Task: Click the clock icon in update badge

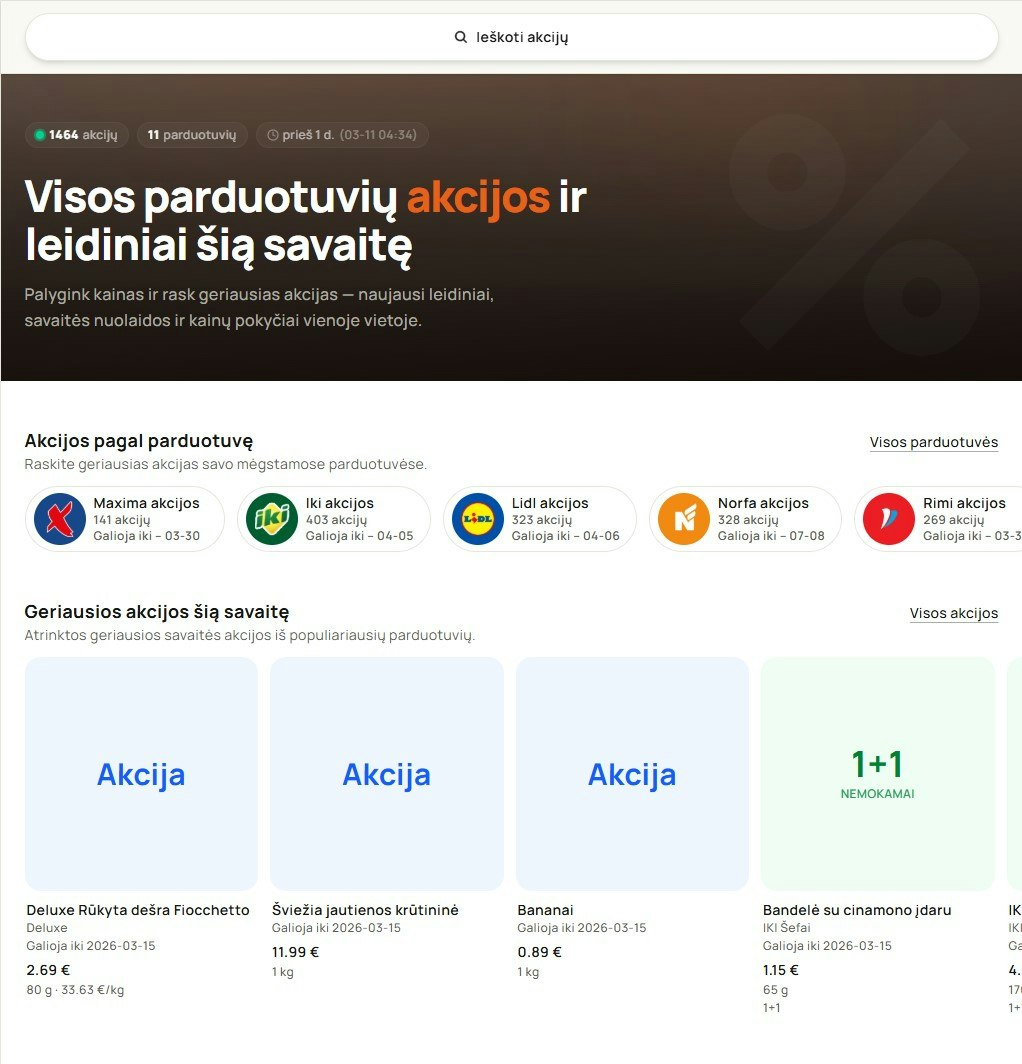Action: [x=273, y=135]
